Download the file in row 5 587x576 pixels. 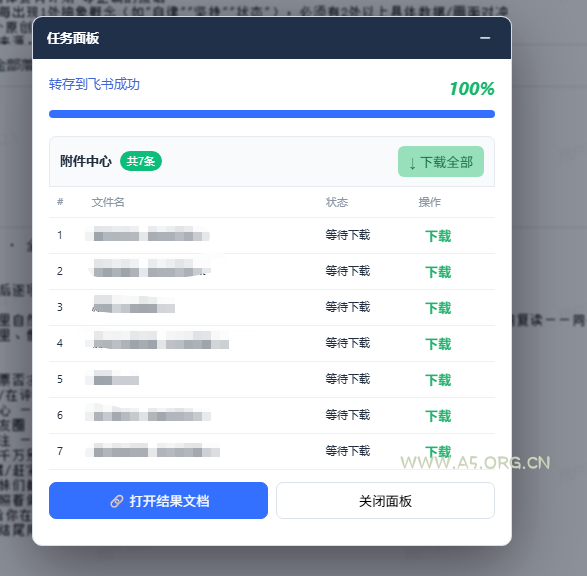coord(438,380)
